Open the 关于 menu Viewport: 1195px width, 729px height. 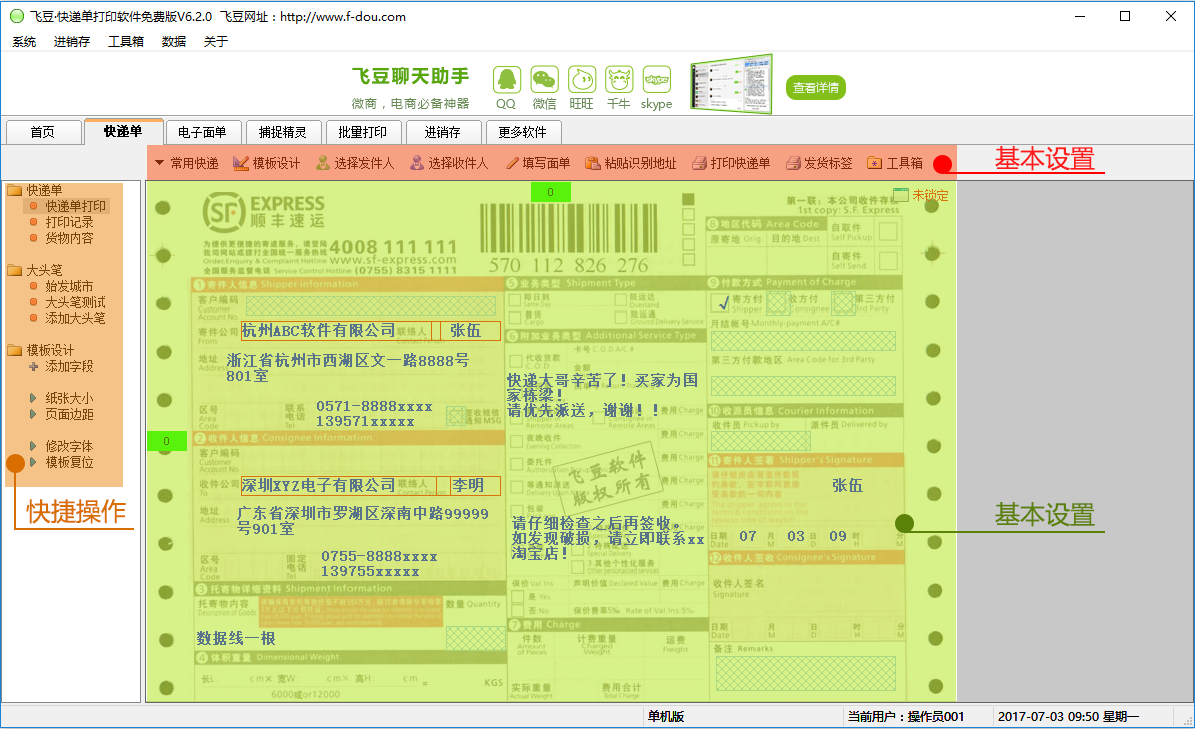point(216,42)
